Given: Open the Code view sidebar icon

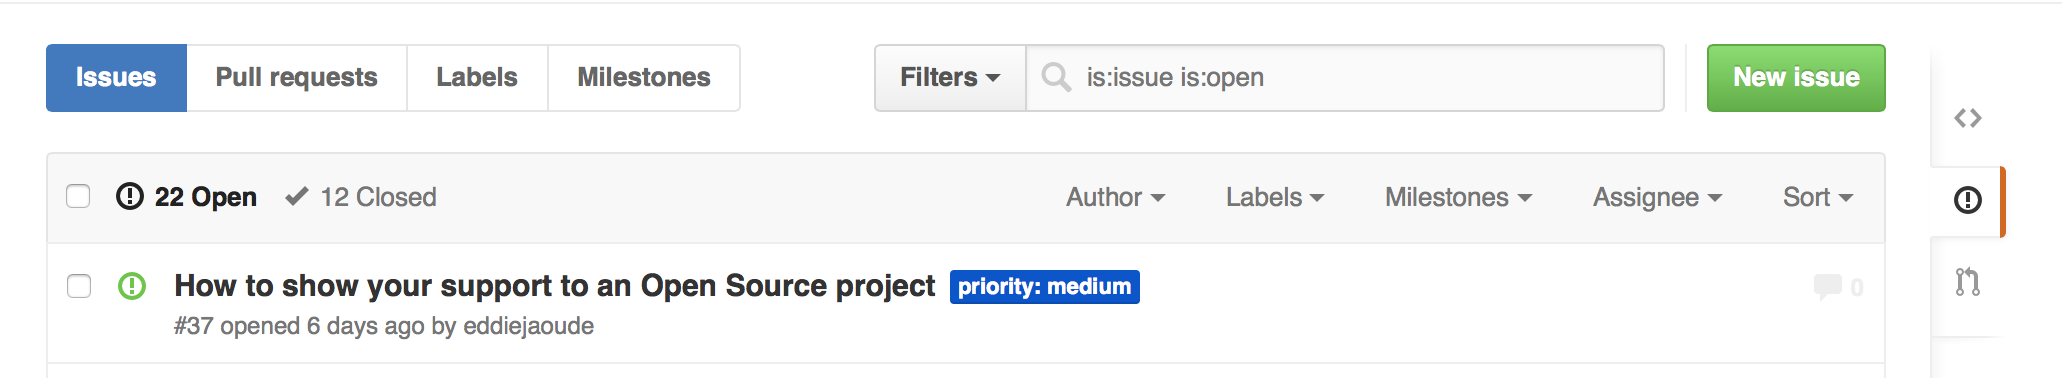Looking at the screenshot, I should (x=1967, y=118).
